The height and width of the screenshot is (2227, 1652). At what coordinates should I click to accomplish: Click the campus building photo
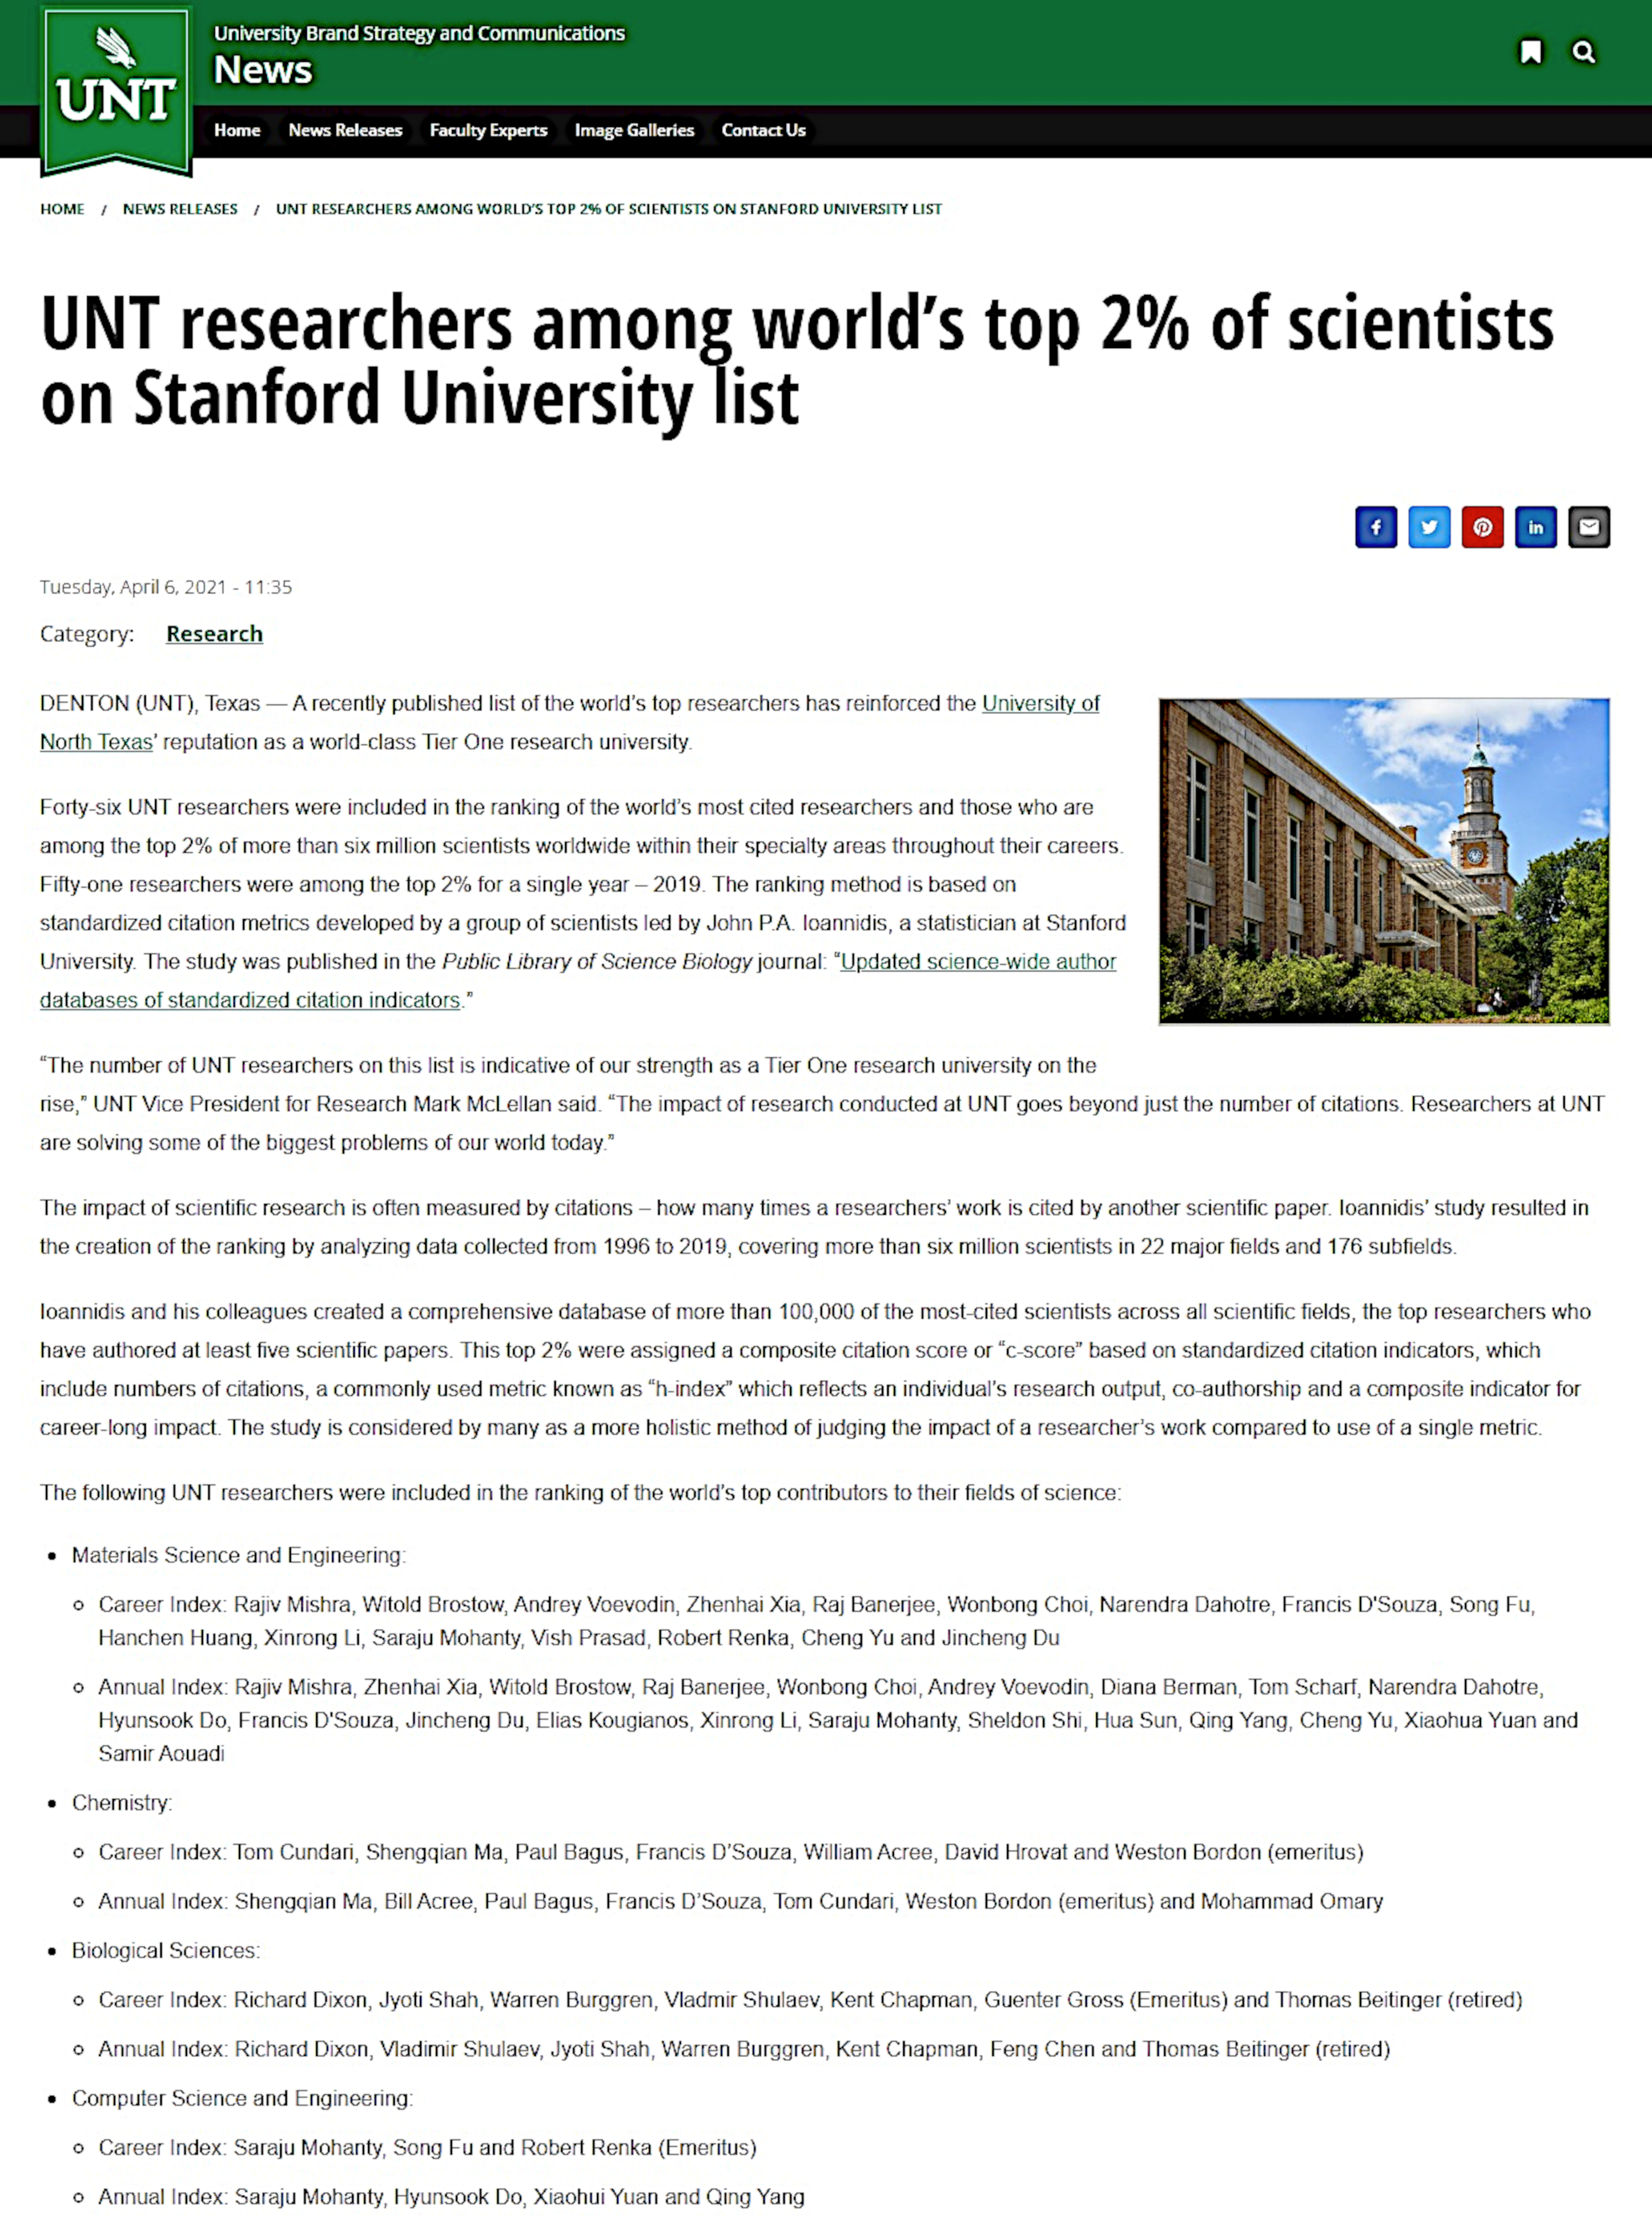tap(1384, 861)
